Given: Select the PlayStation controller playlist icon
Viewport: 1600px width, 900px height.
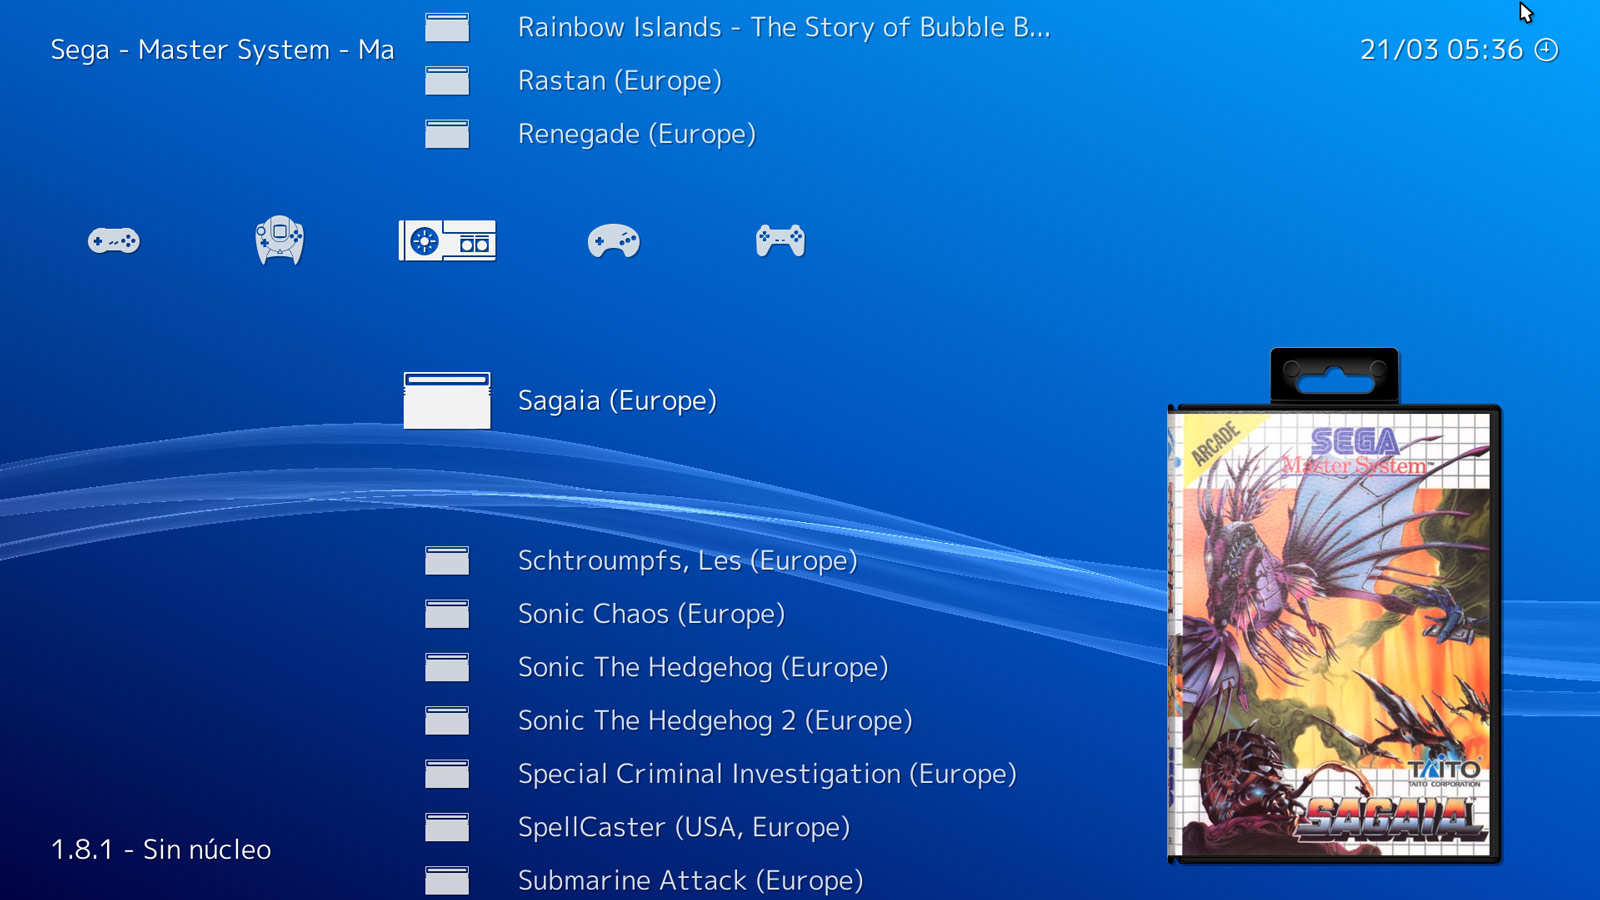Looking at the screenshot, I should 779,241.
